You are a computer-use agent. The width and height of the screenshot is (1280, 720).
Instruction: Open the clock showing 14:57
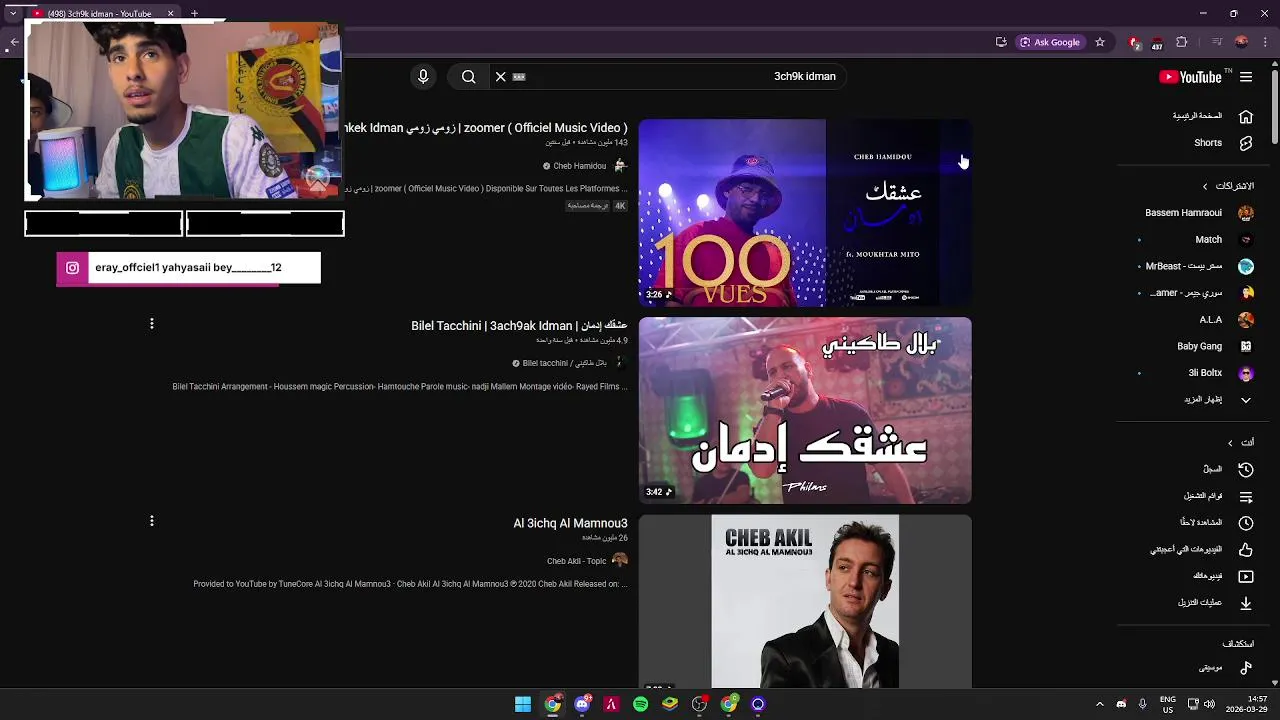pyautogui.click(x=1247, y=704)
